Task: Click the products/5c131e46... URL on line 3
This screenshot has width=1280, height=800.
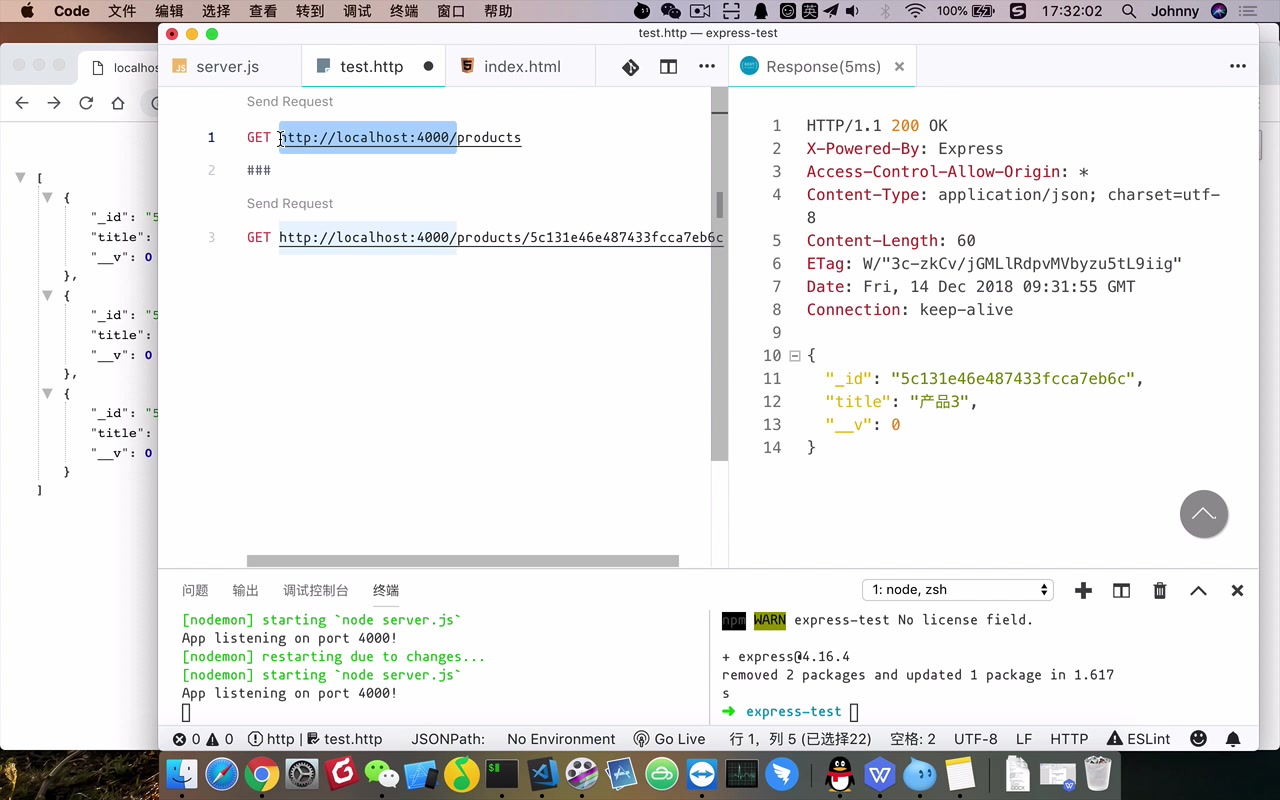Action: pyautogui.click(x=501, y=238)
